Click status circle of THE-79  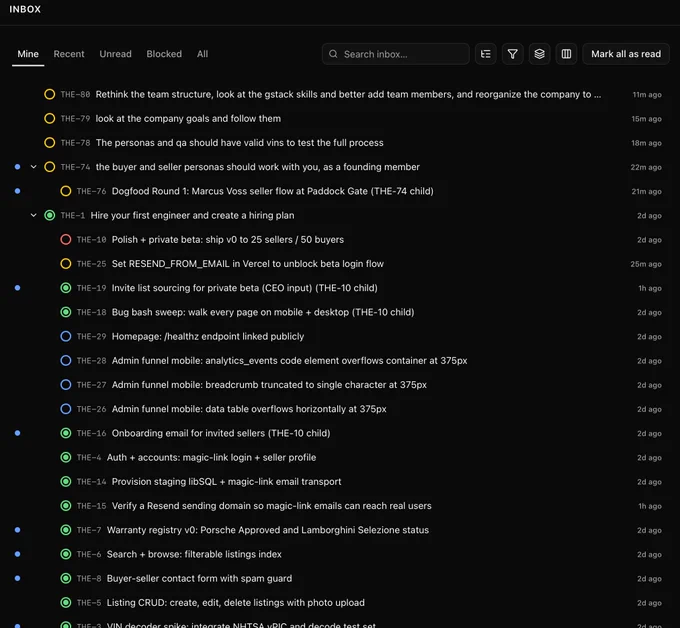[49, 118]
